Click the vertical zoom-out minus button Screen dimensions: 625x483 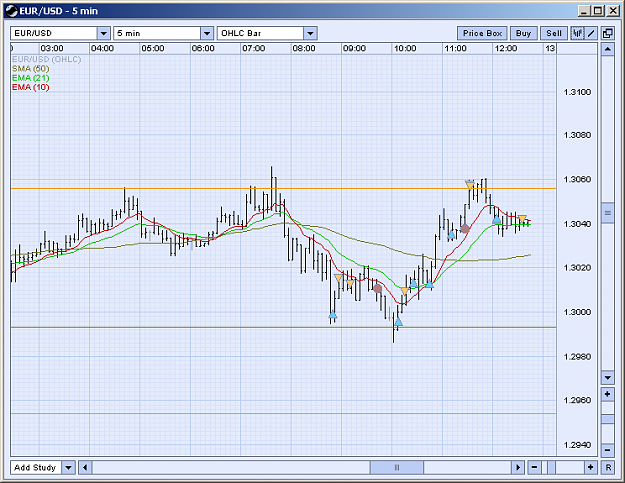607,450
